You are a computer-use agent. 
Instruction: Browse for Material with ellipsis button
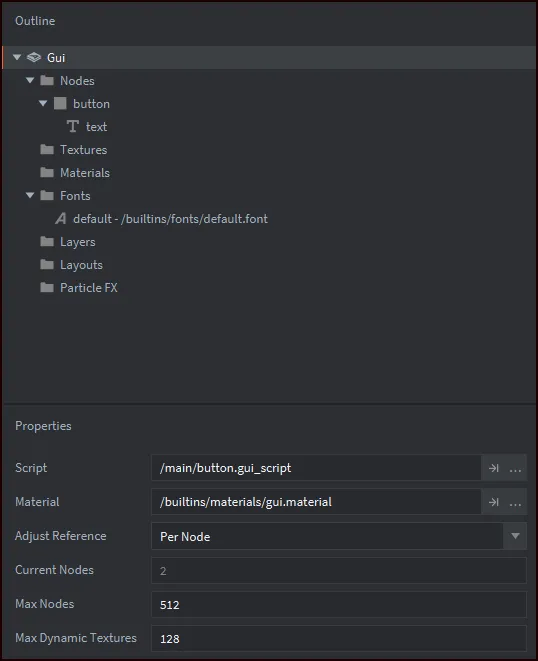pyautogui.click(x=515, y=503)
